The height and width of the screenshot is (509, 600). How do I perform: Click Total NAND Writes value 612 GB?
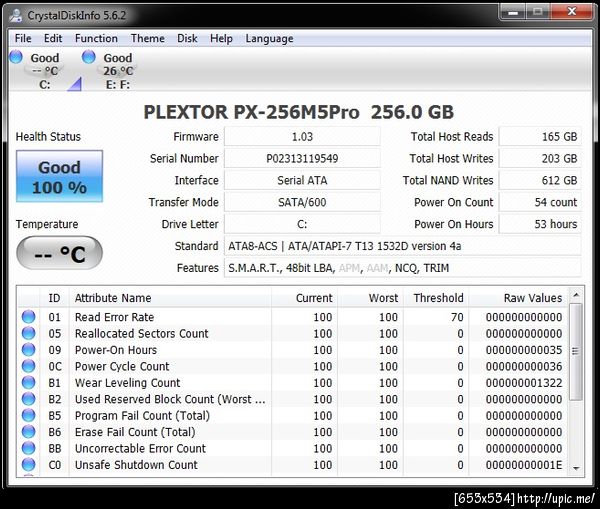click(x=540, y=180)
